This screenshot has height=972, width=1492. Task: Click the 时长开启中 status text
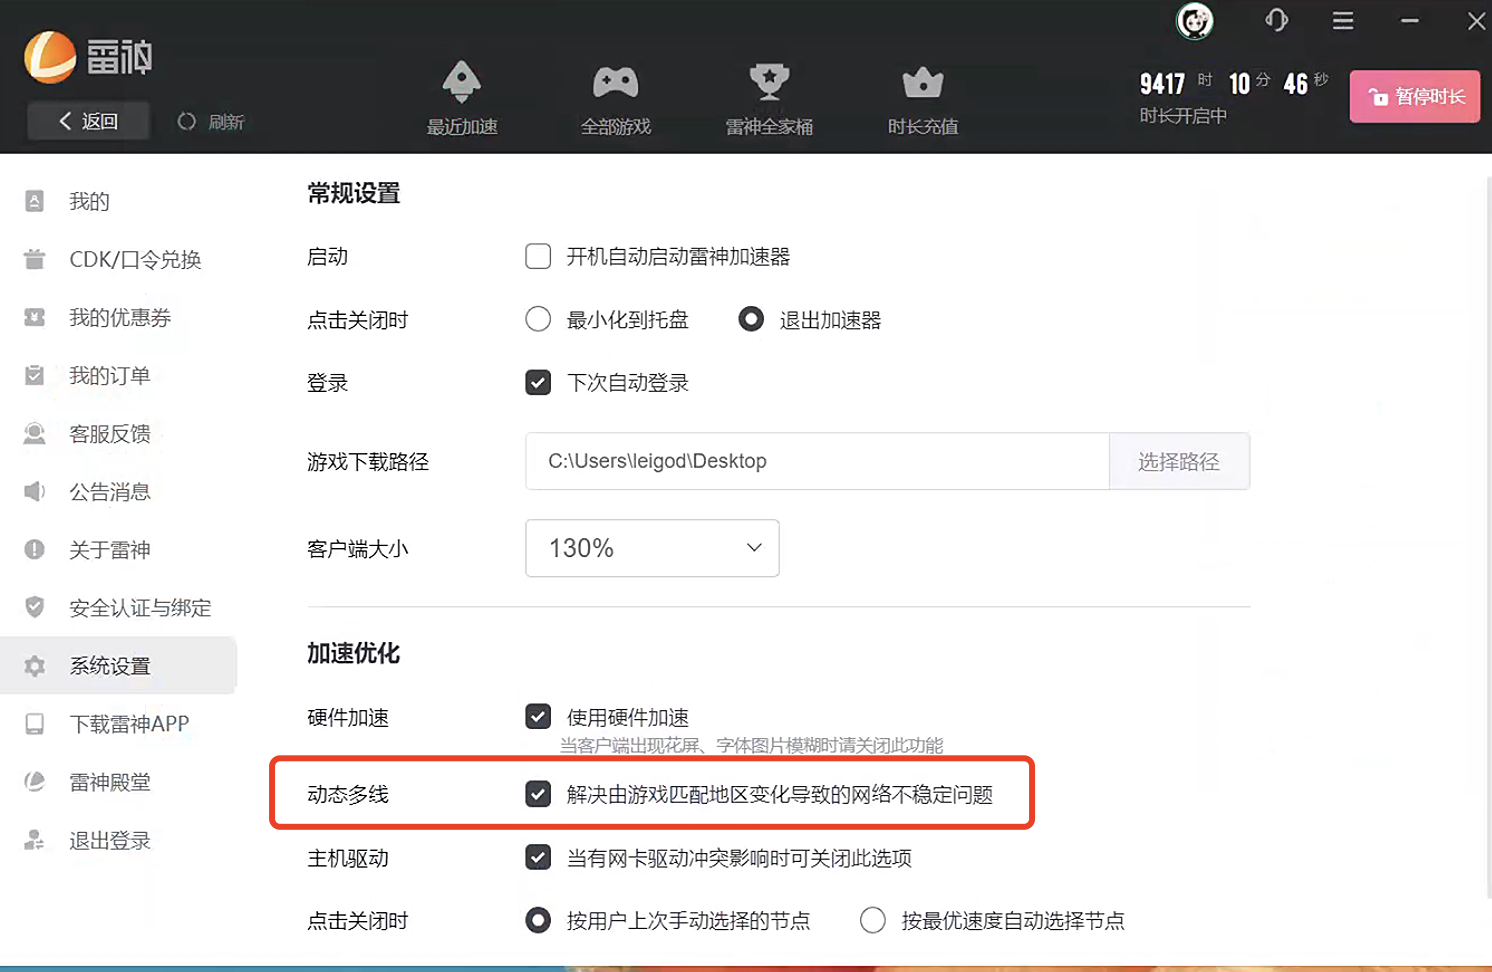[1183, 116]
